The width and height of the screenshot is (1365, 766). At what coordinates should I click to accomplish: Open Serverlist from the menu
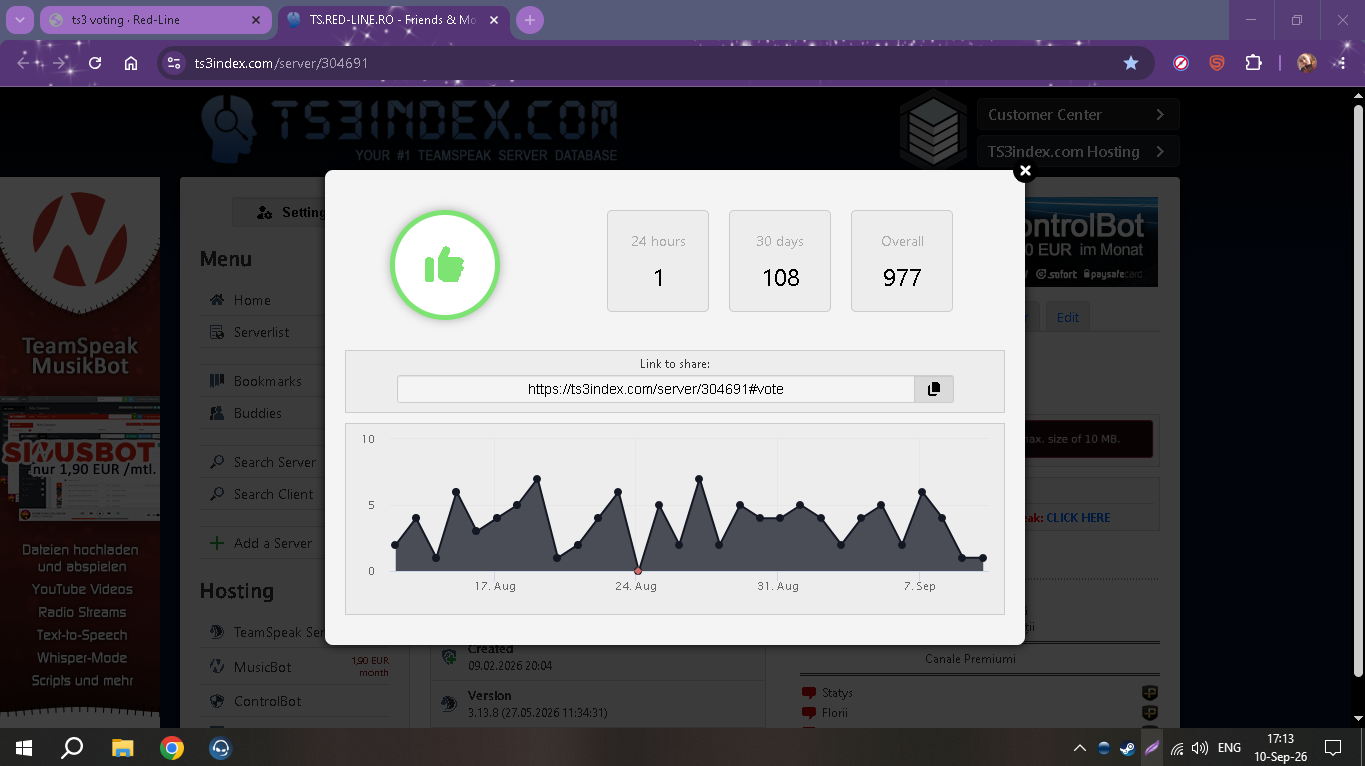[261, 332]
